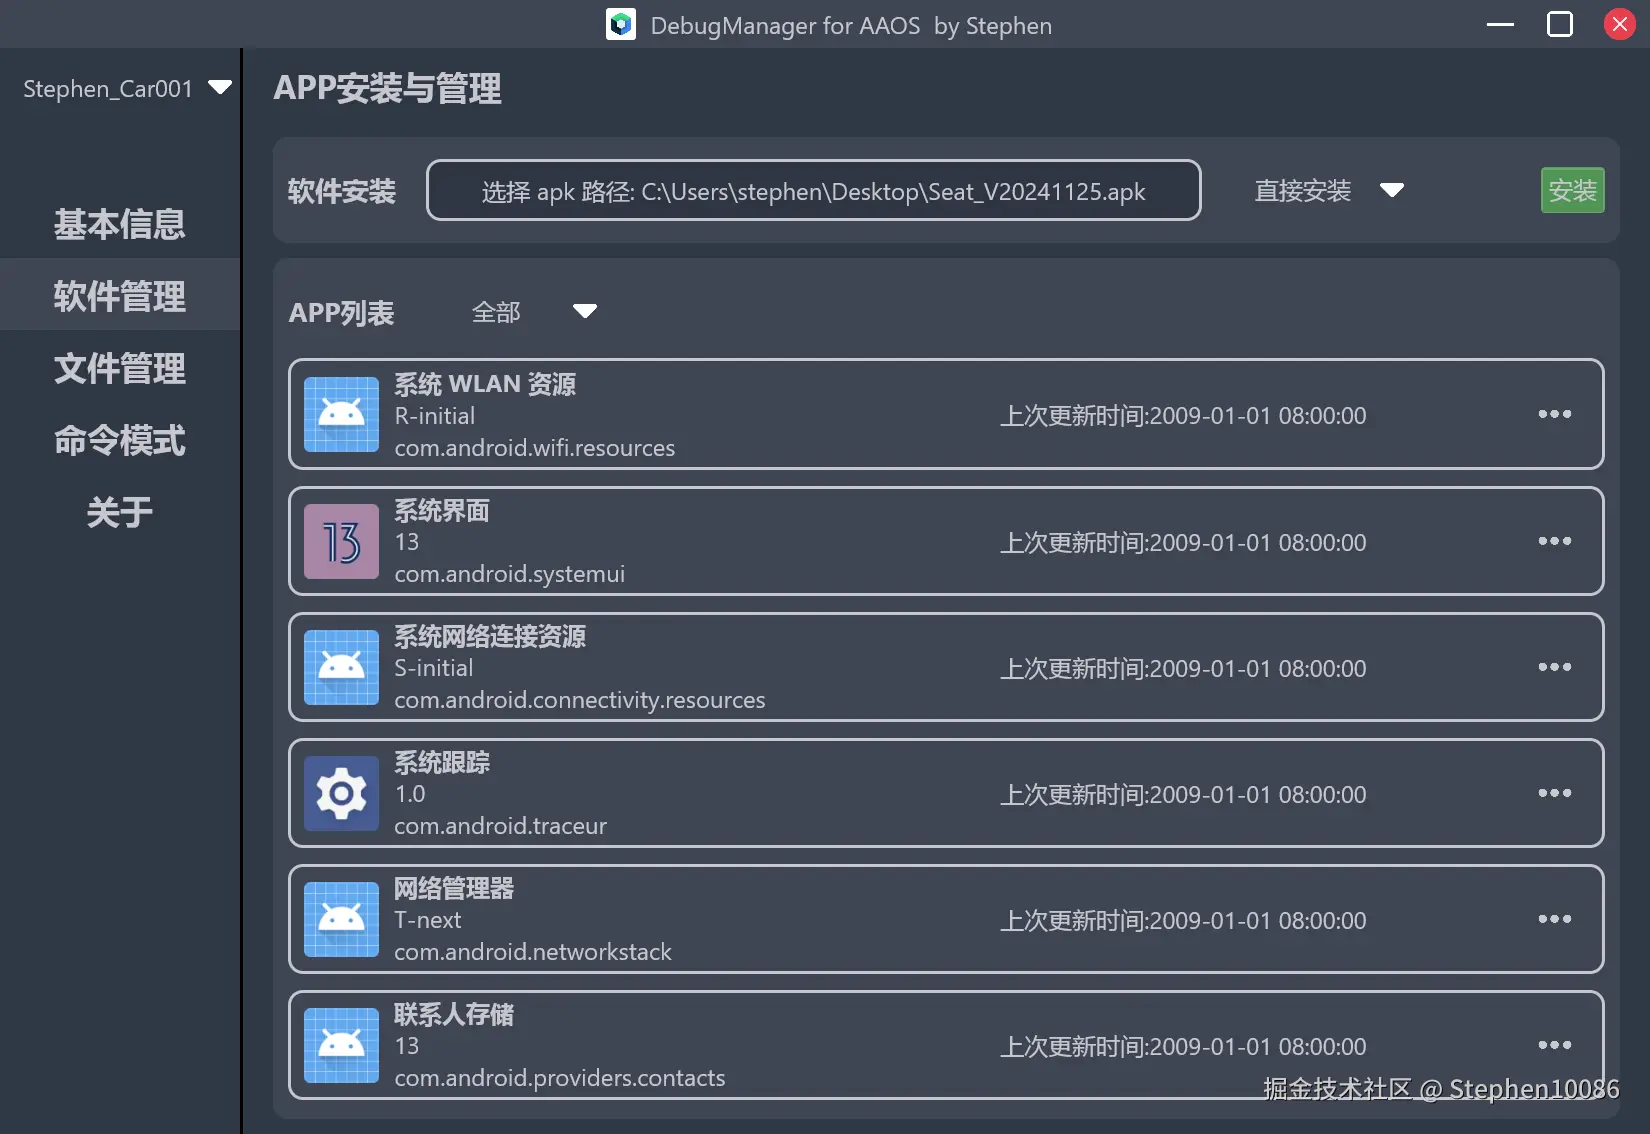Click the APP列表 label
The image size is (1650, 1134).
pyautogui.click(x=341, y=313)
